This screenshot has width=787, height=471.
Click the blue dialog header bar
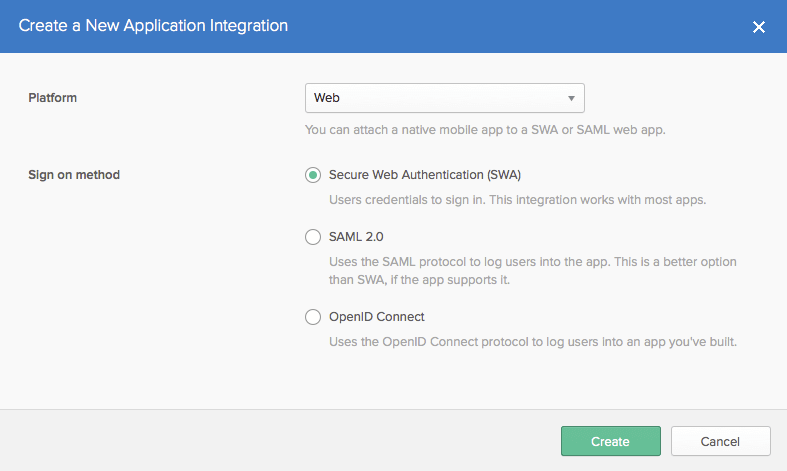[500, 26]
